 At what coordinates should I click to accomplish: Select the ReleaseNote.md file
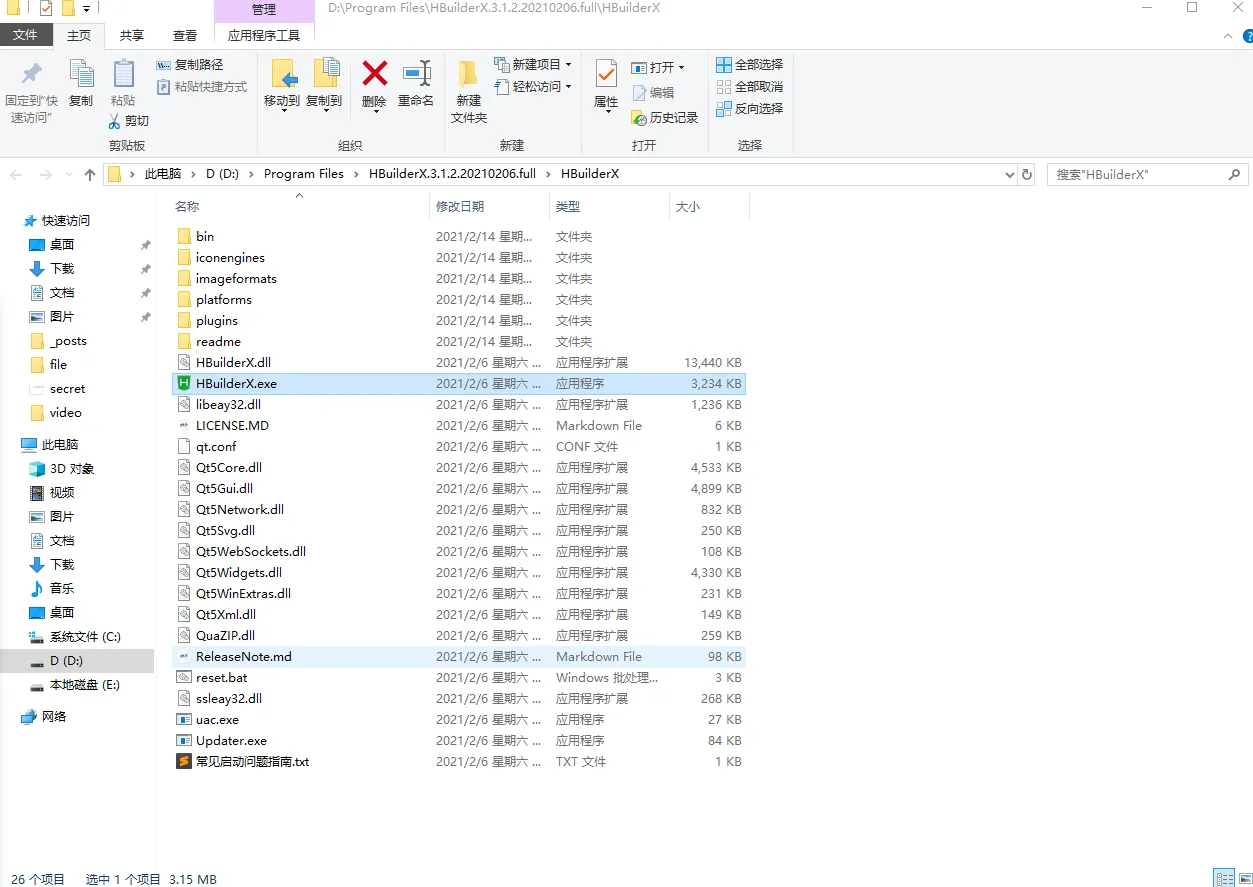pyautogui.click(x=458, y=657)
